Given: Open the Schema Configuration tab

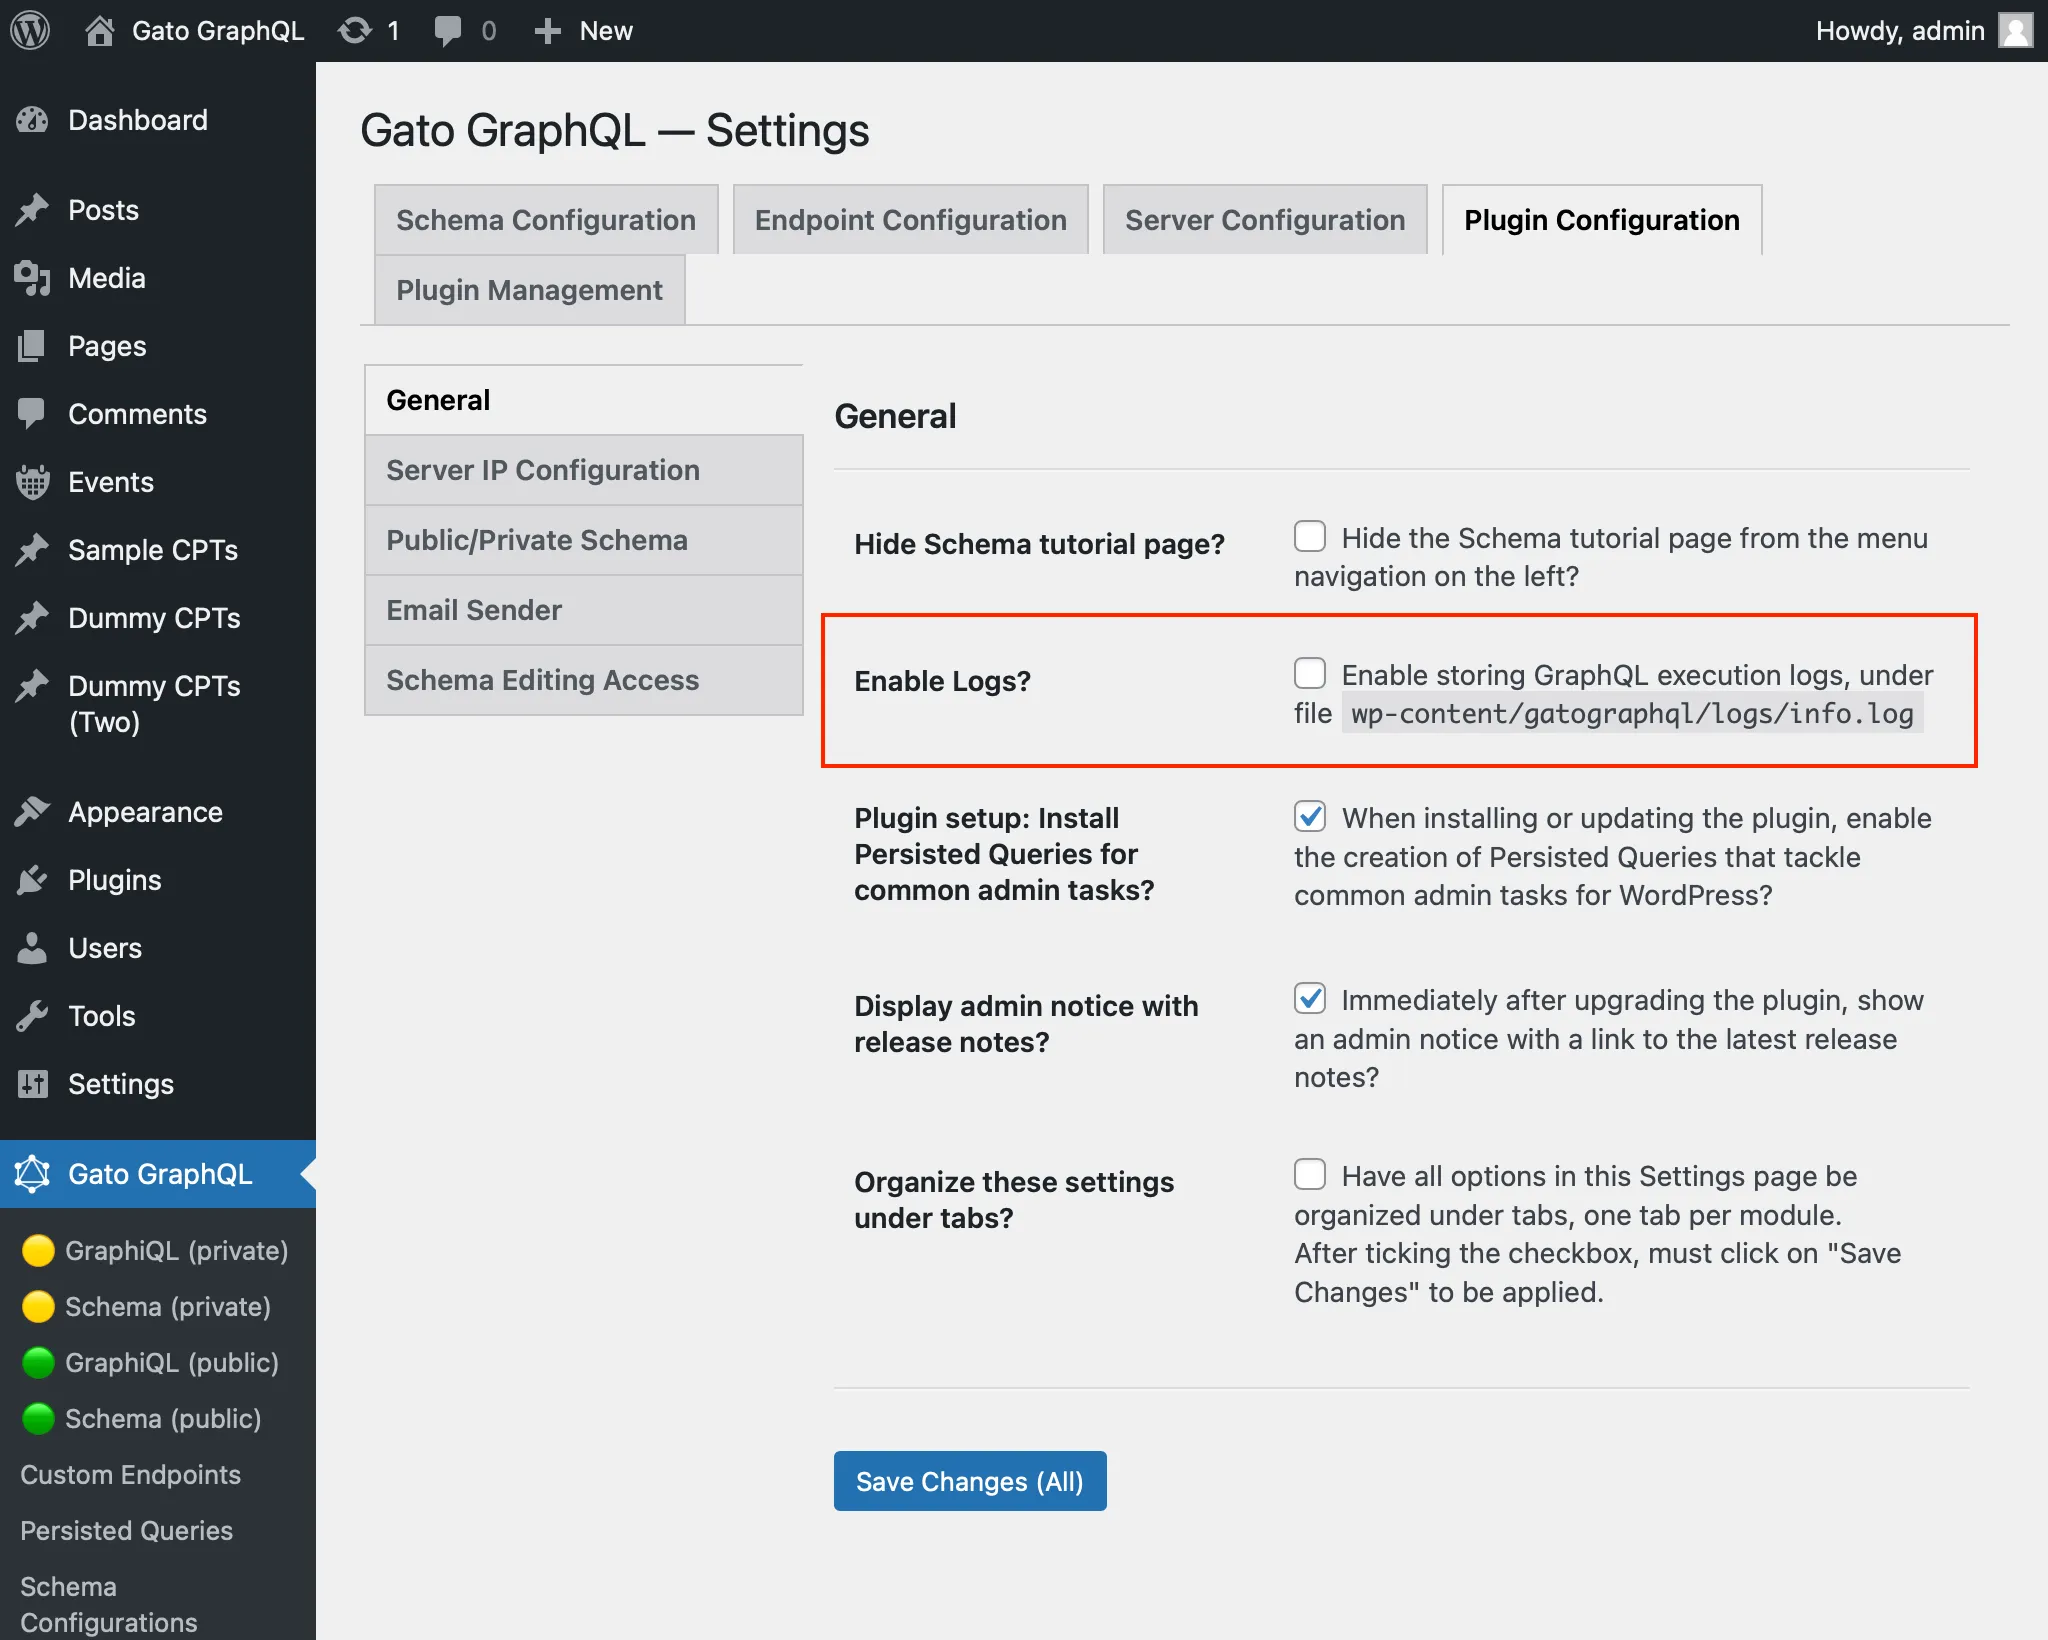Looking at the screenshot, I should 546,220.
